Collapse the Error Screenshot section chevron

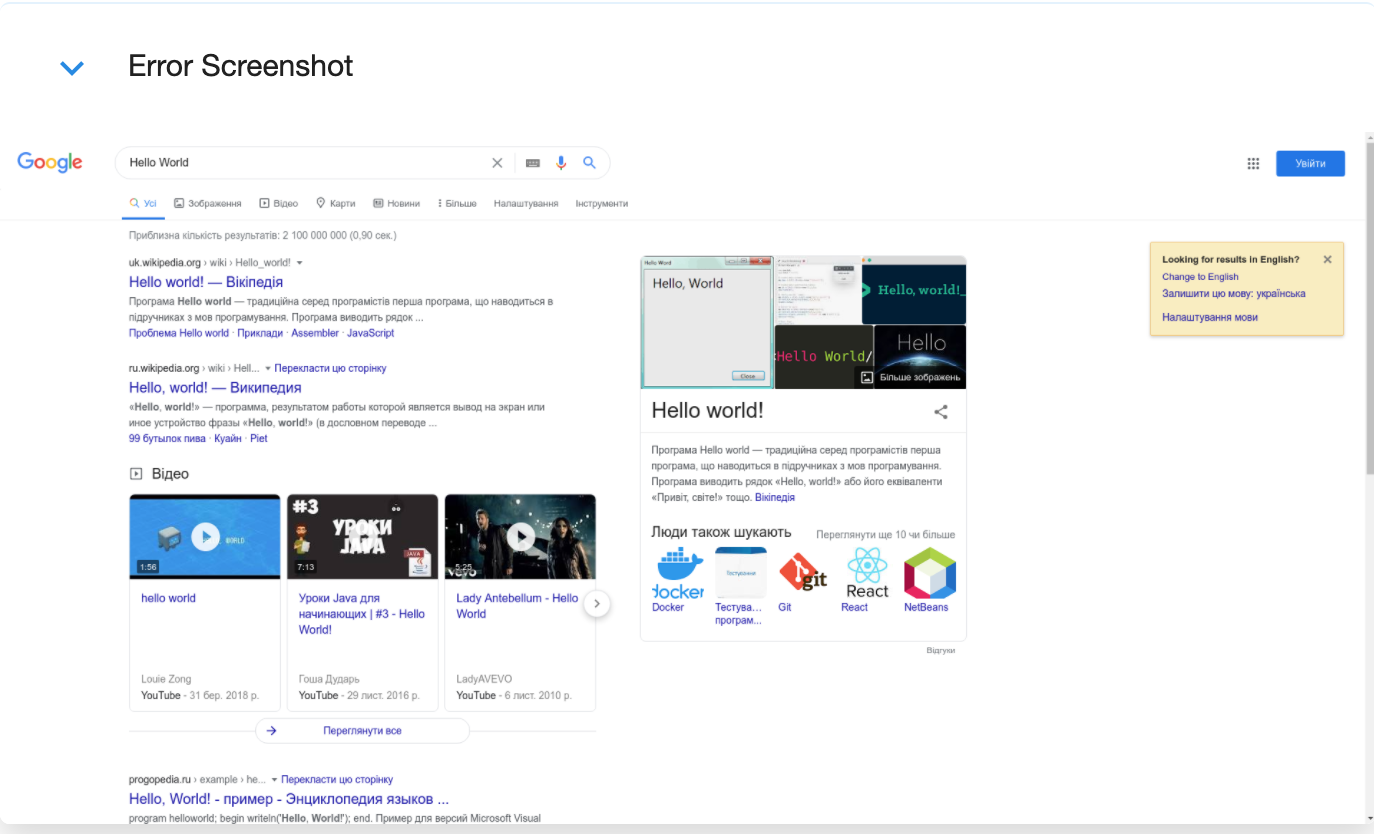72,68
